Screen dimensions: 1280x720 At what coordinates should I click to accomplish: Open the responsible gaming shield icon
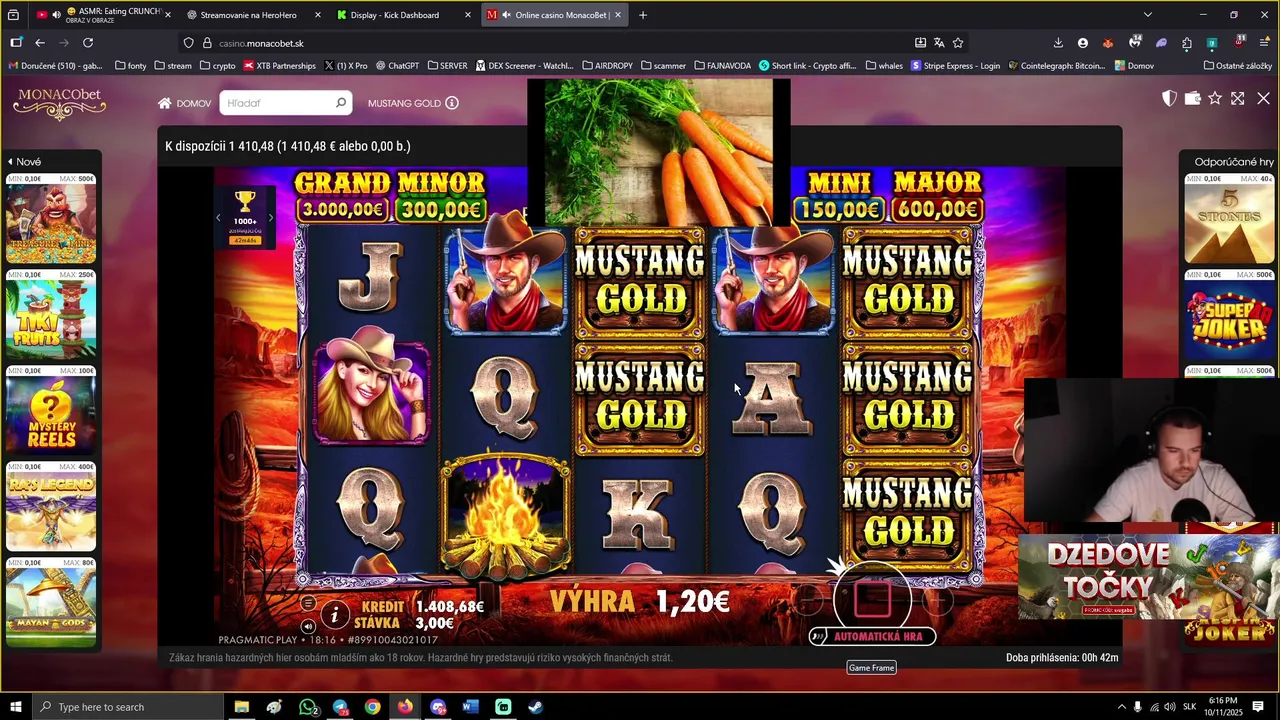point(1169,98)
